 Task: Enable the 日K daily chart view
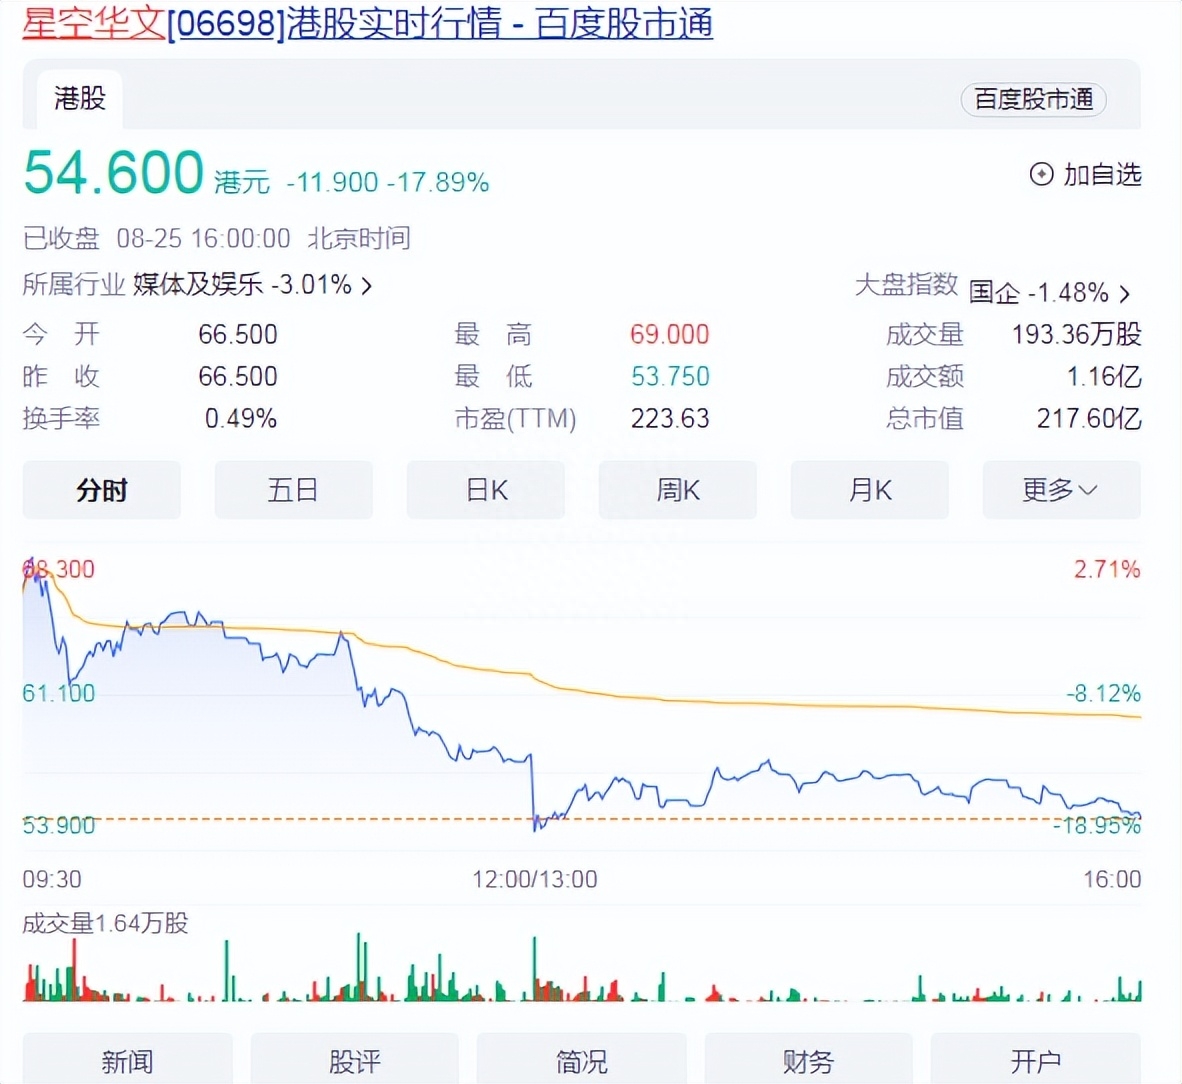click(x=485, y=490)
